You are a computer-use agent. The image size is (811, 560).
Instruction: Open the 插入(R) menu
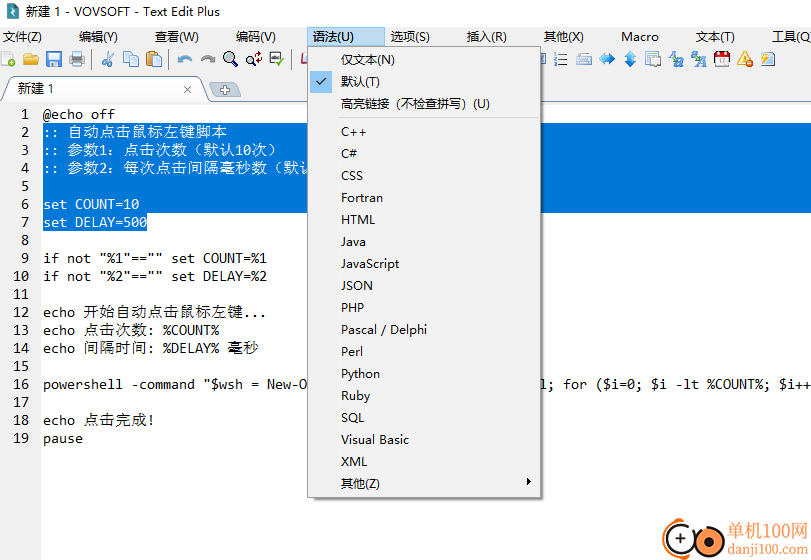486,37
